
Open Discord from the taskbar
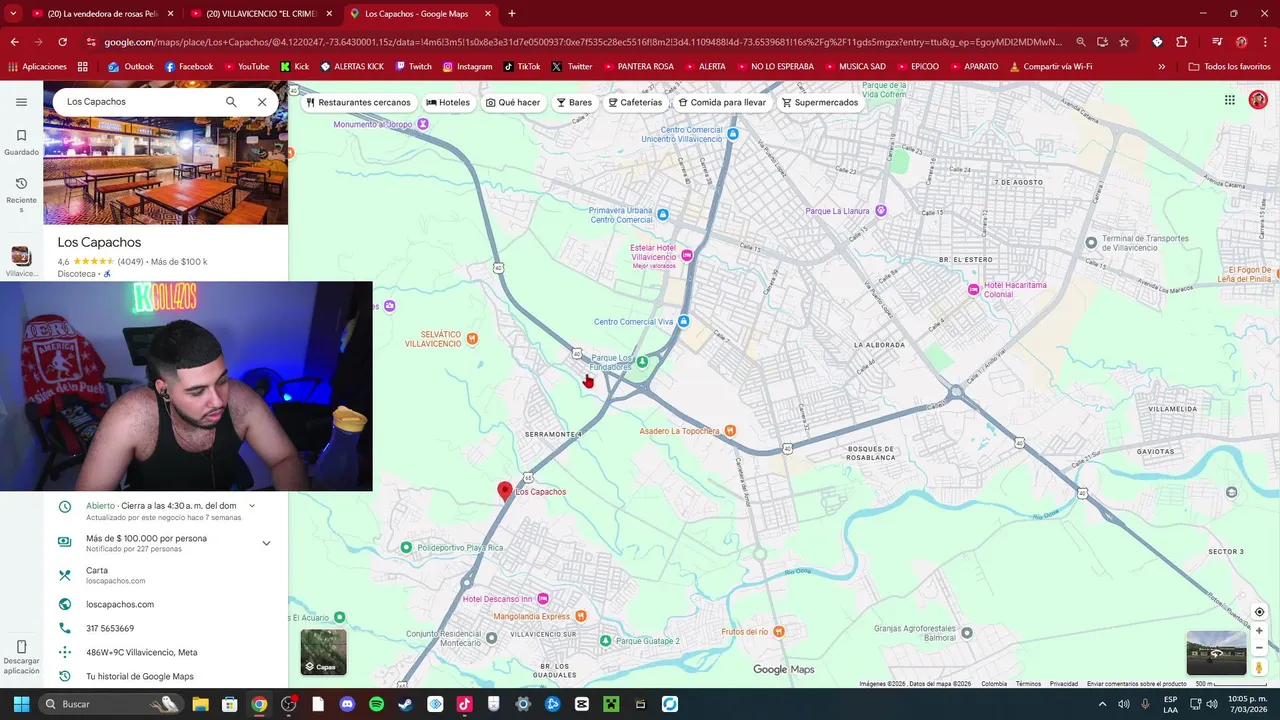[347, 704]
